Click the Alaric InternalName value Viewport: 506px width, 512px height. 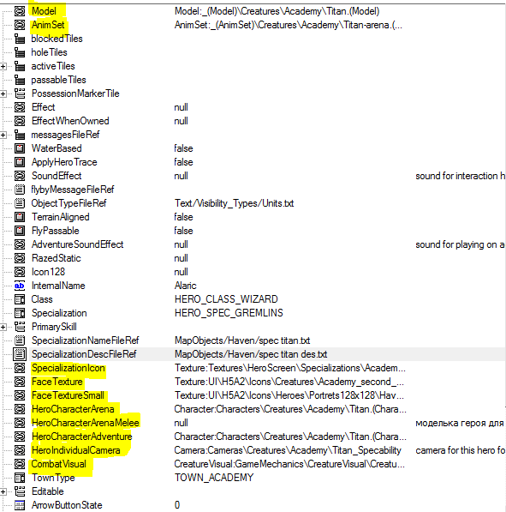tap(185, 286)
